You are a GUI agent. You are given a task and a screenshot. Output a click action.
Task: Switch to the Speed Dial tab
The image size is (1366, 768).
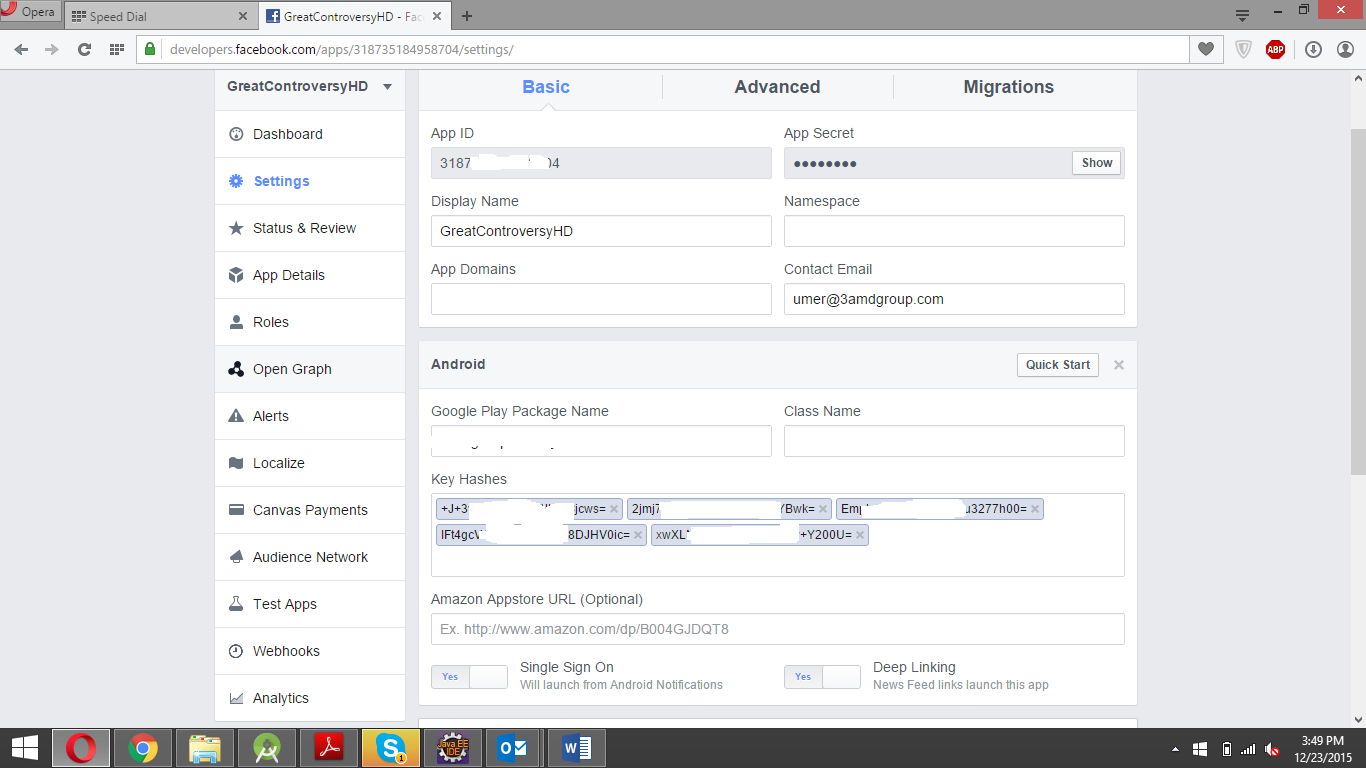pos(160,16)
